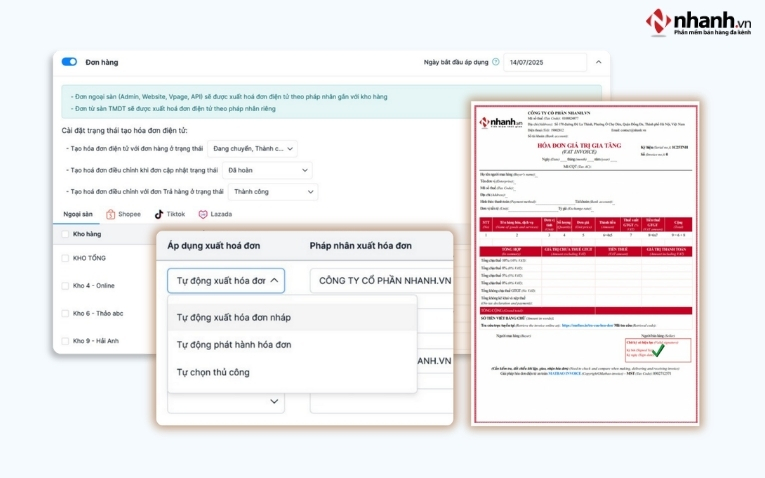Switch to the Ngoại sàn tab
The height and width of the screenshot is (478, 765).
pyautogui.click(x=77, y=214)
